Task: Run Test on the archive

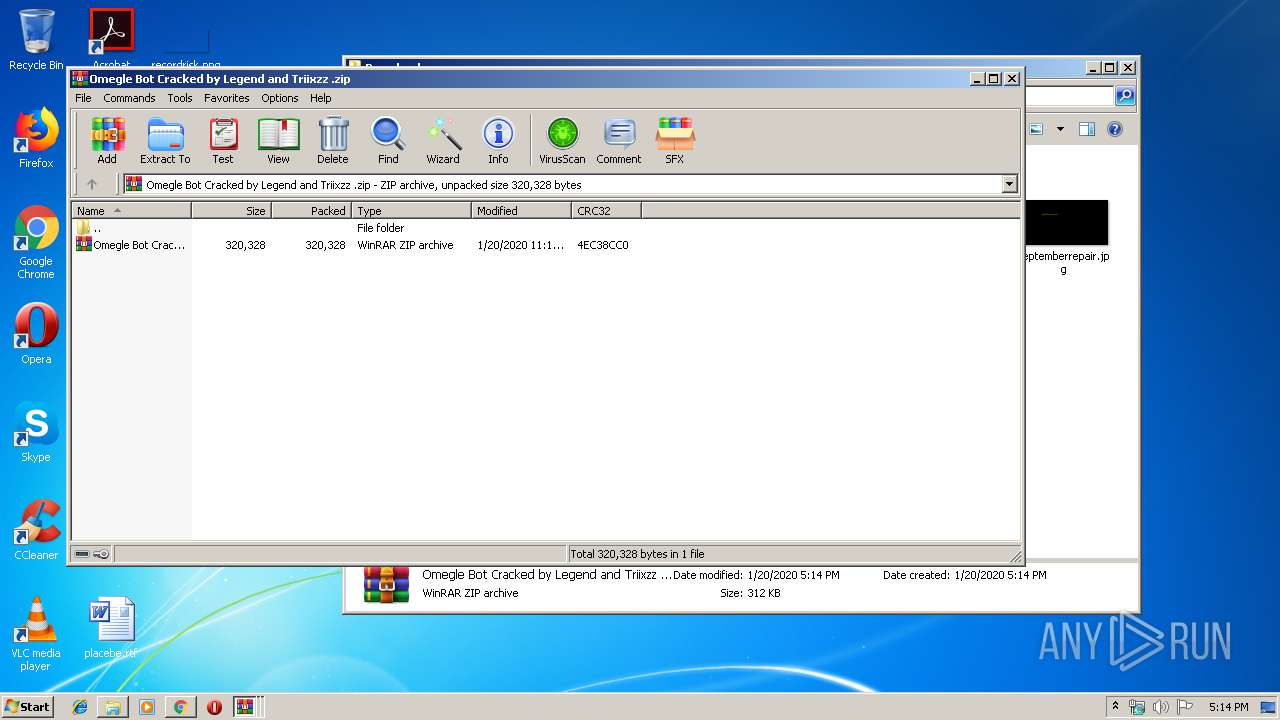Action: [223, 141]
